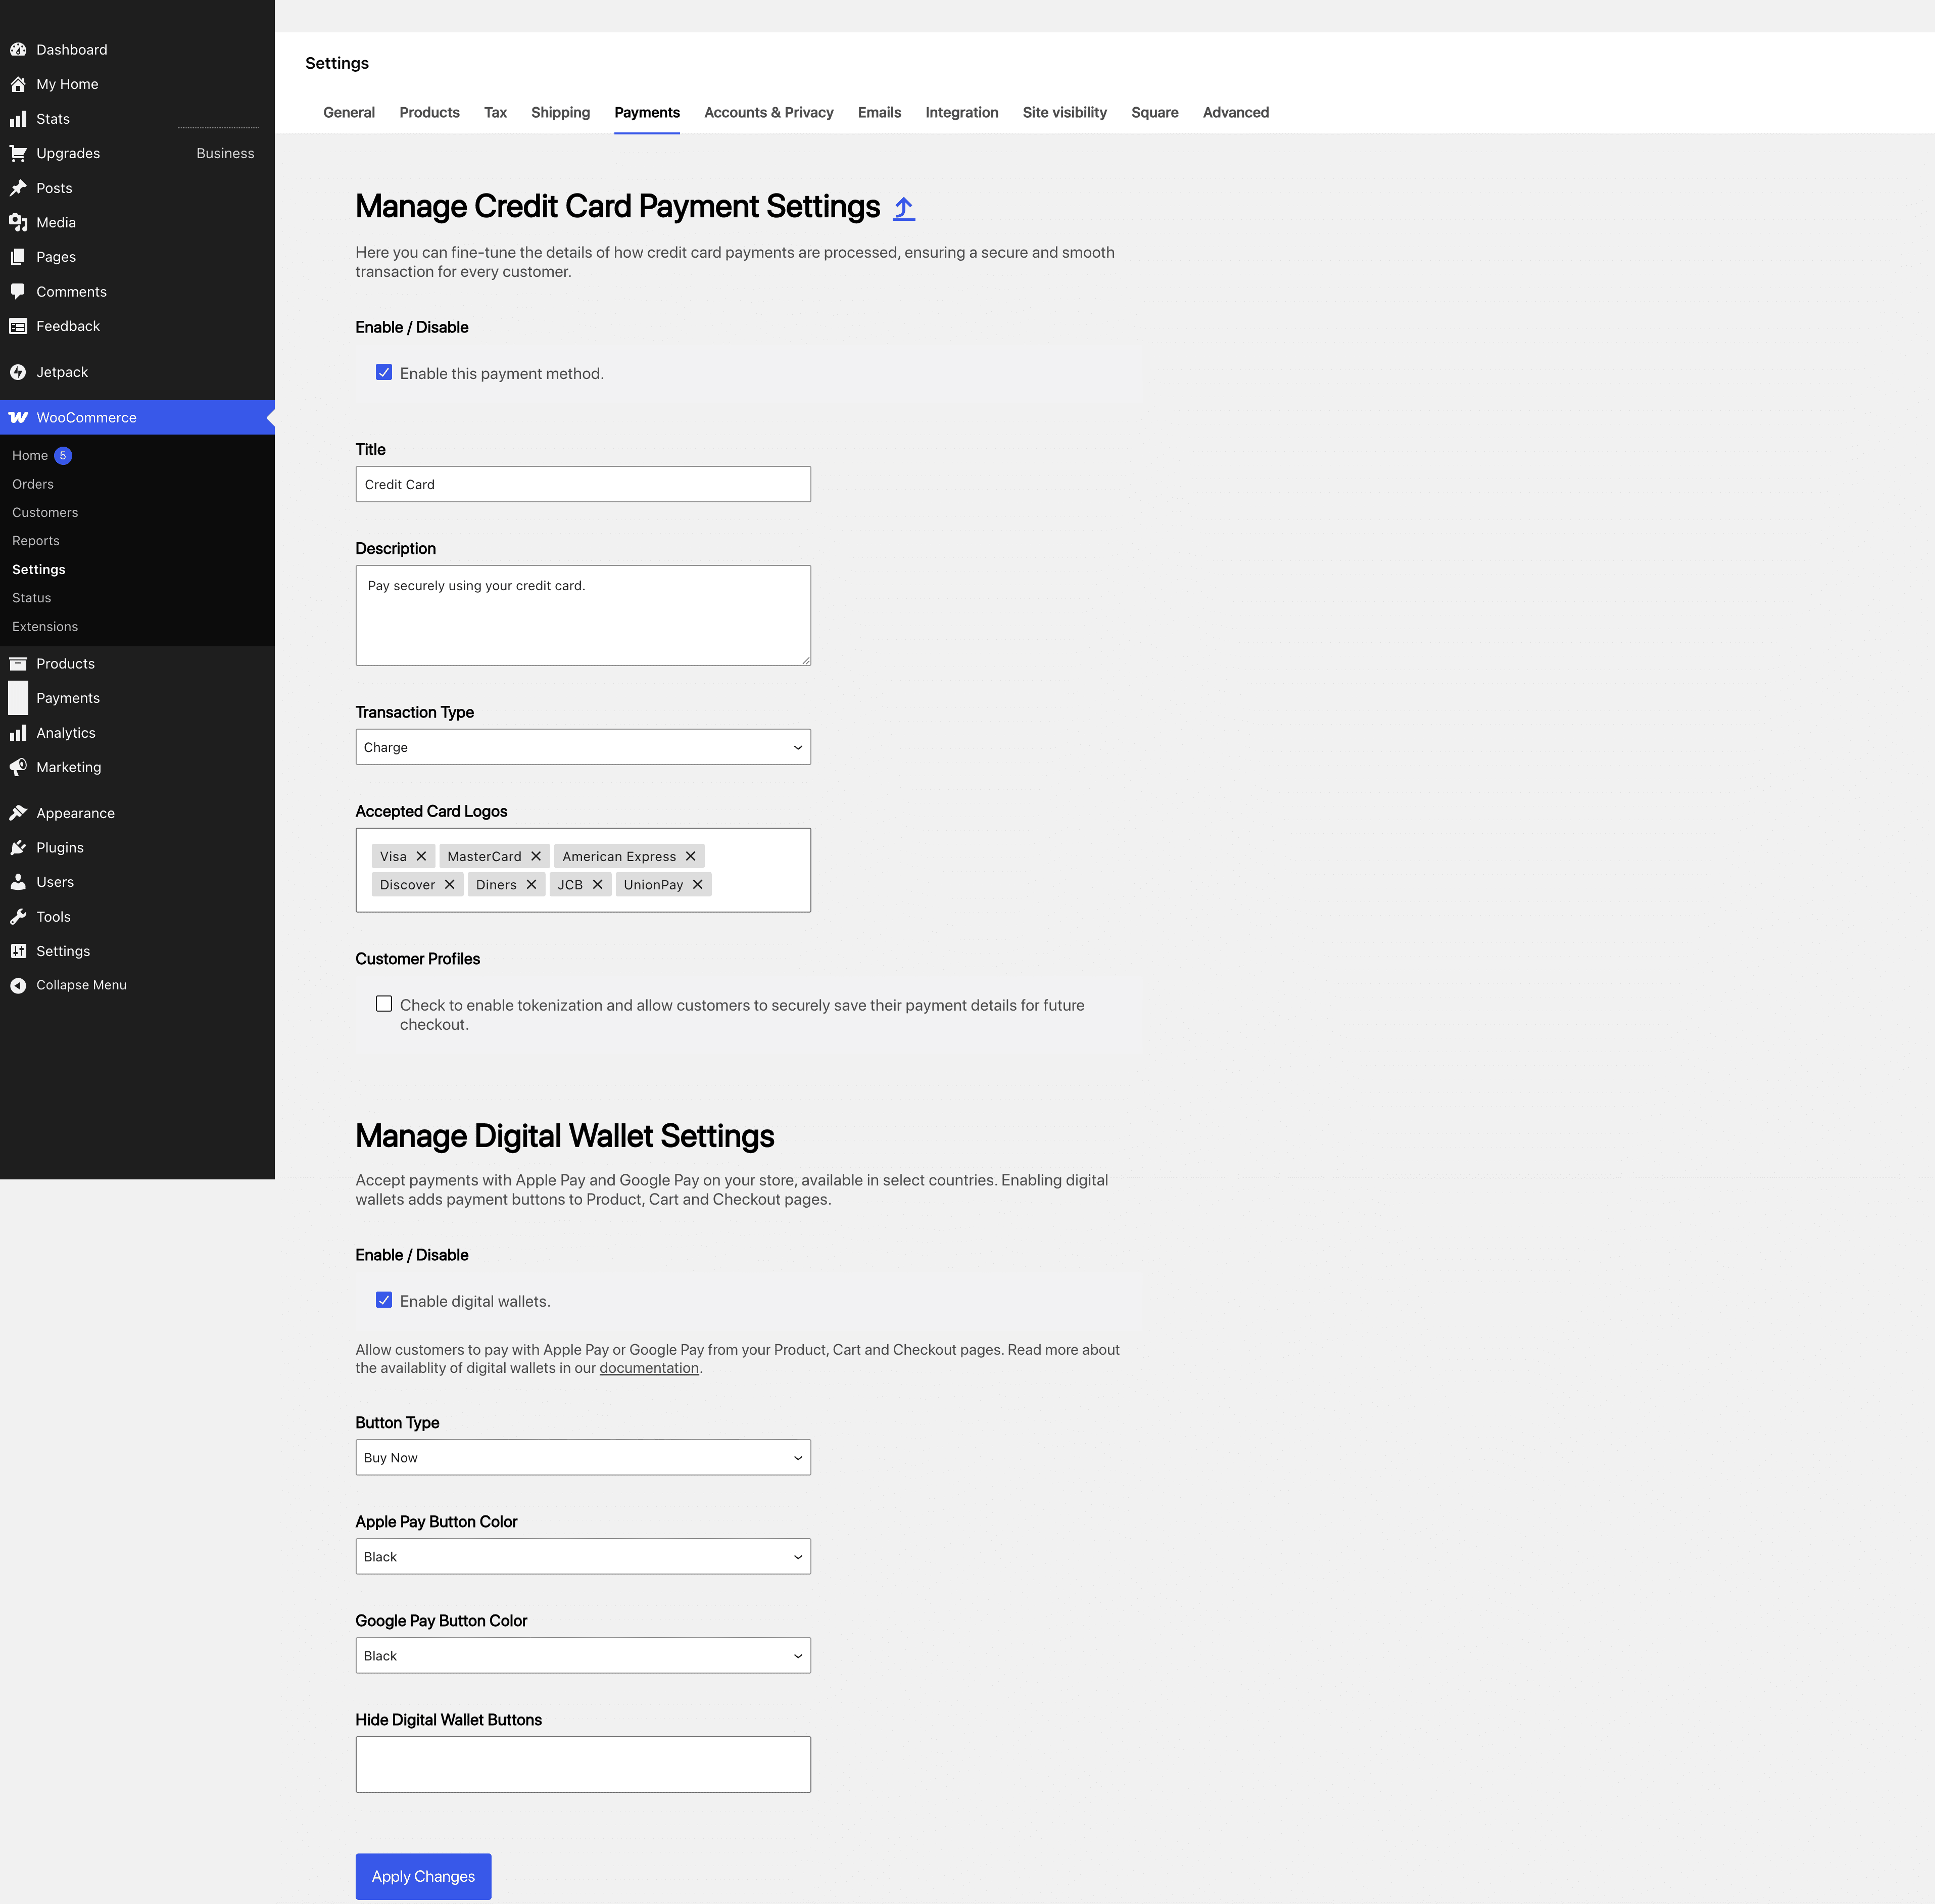Image resolution: width=1935 pixels, height=1904 pixels.
Task: Open the Analytics section
Action: 65,732
